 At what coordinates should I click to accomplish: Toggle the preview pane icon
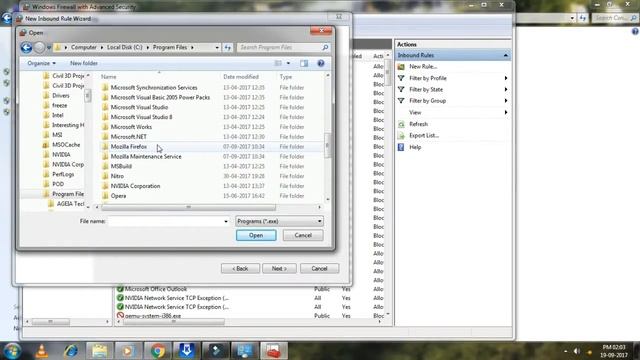304,63
